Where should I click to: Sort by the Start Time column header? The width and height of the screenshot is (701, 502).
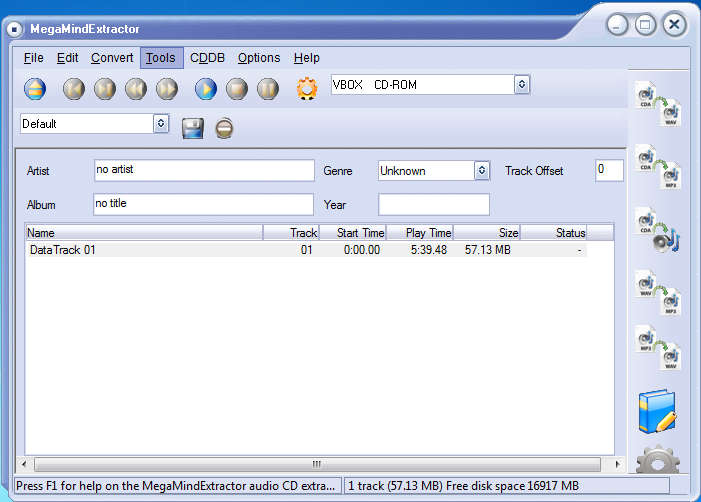point(353,233)
